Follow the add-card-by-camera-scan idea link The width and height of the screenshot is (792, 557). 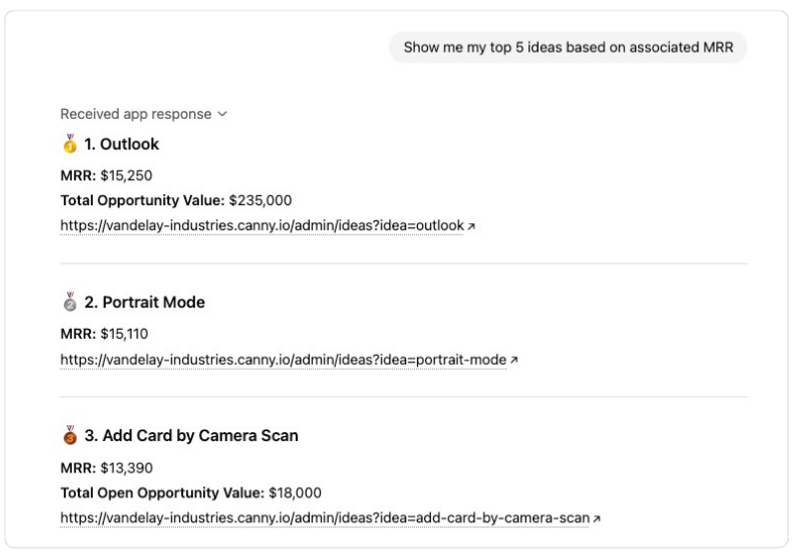(x=324, y=518)
